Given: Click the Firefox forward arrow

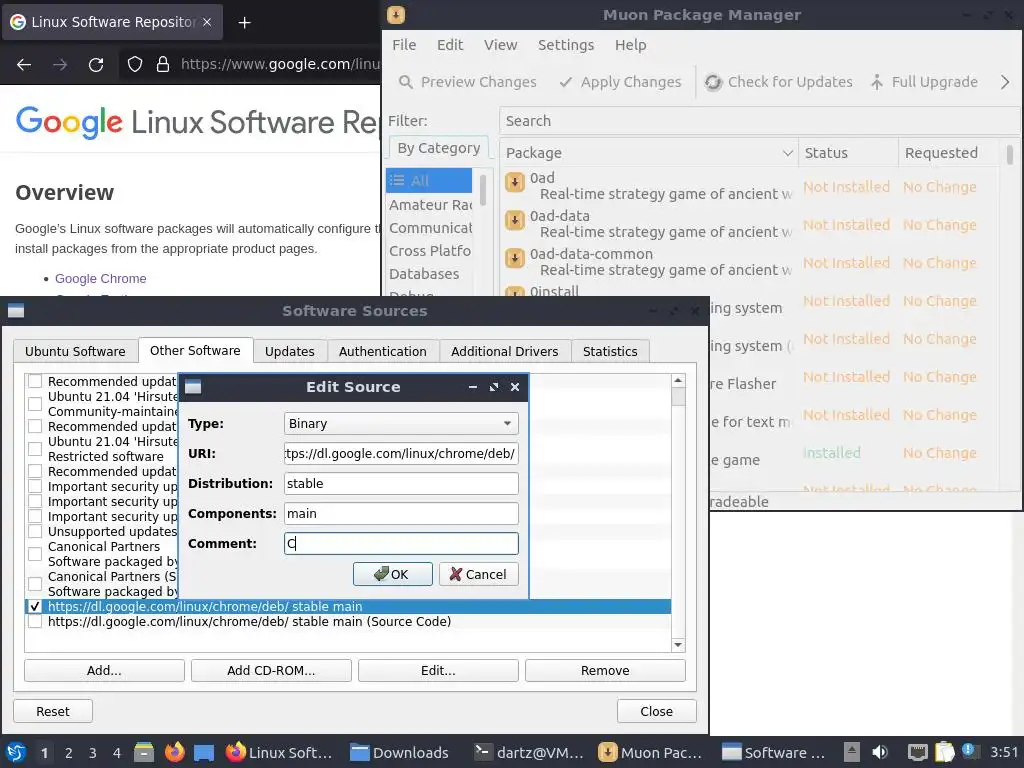Looking at the screenshot, I should [x=60, y=64].
